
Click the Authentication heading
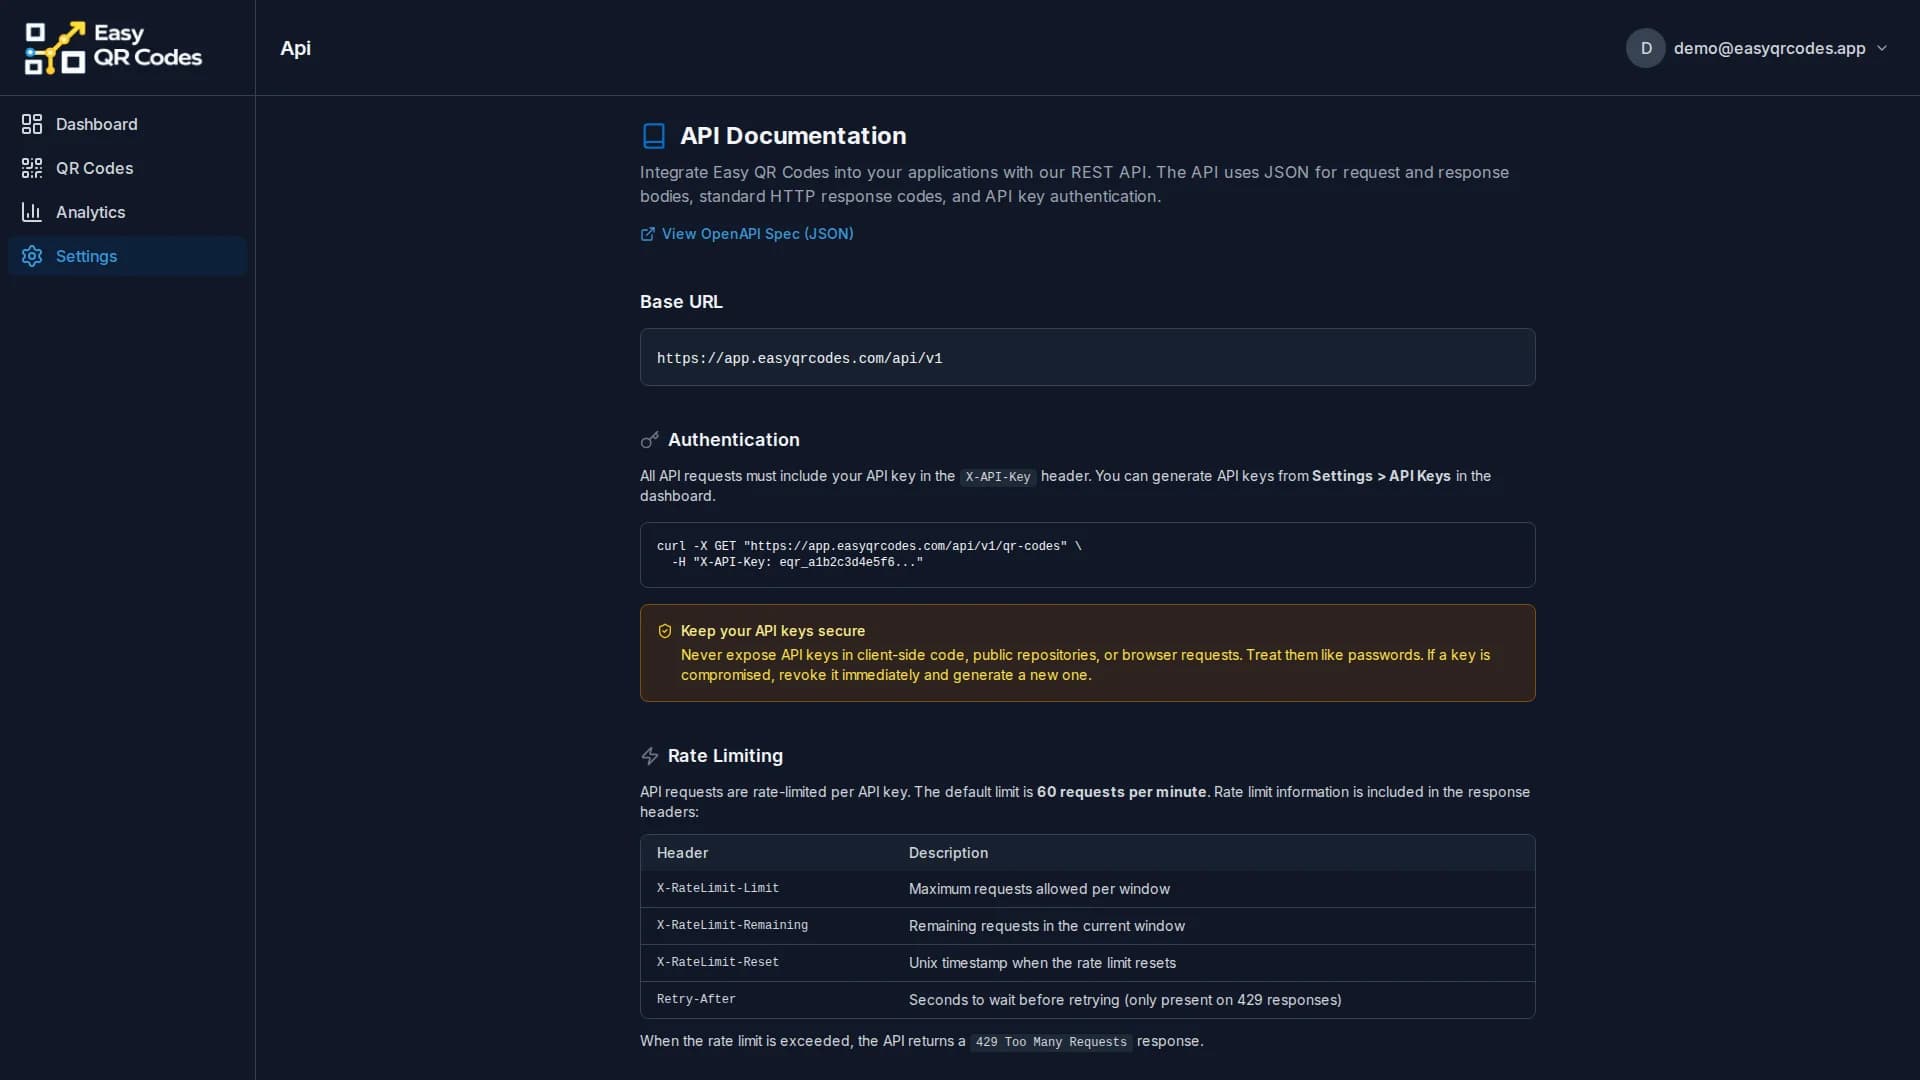[734, 440]
